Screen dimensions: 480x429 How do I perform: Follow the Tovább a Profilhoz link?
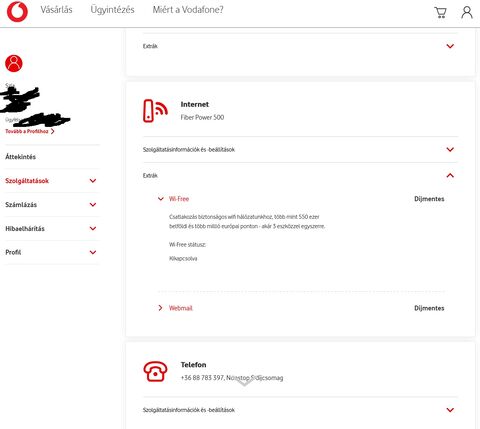[x=30, y=131]
